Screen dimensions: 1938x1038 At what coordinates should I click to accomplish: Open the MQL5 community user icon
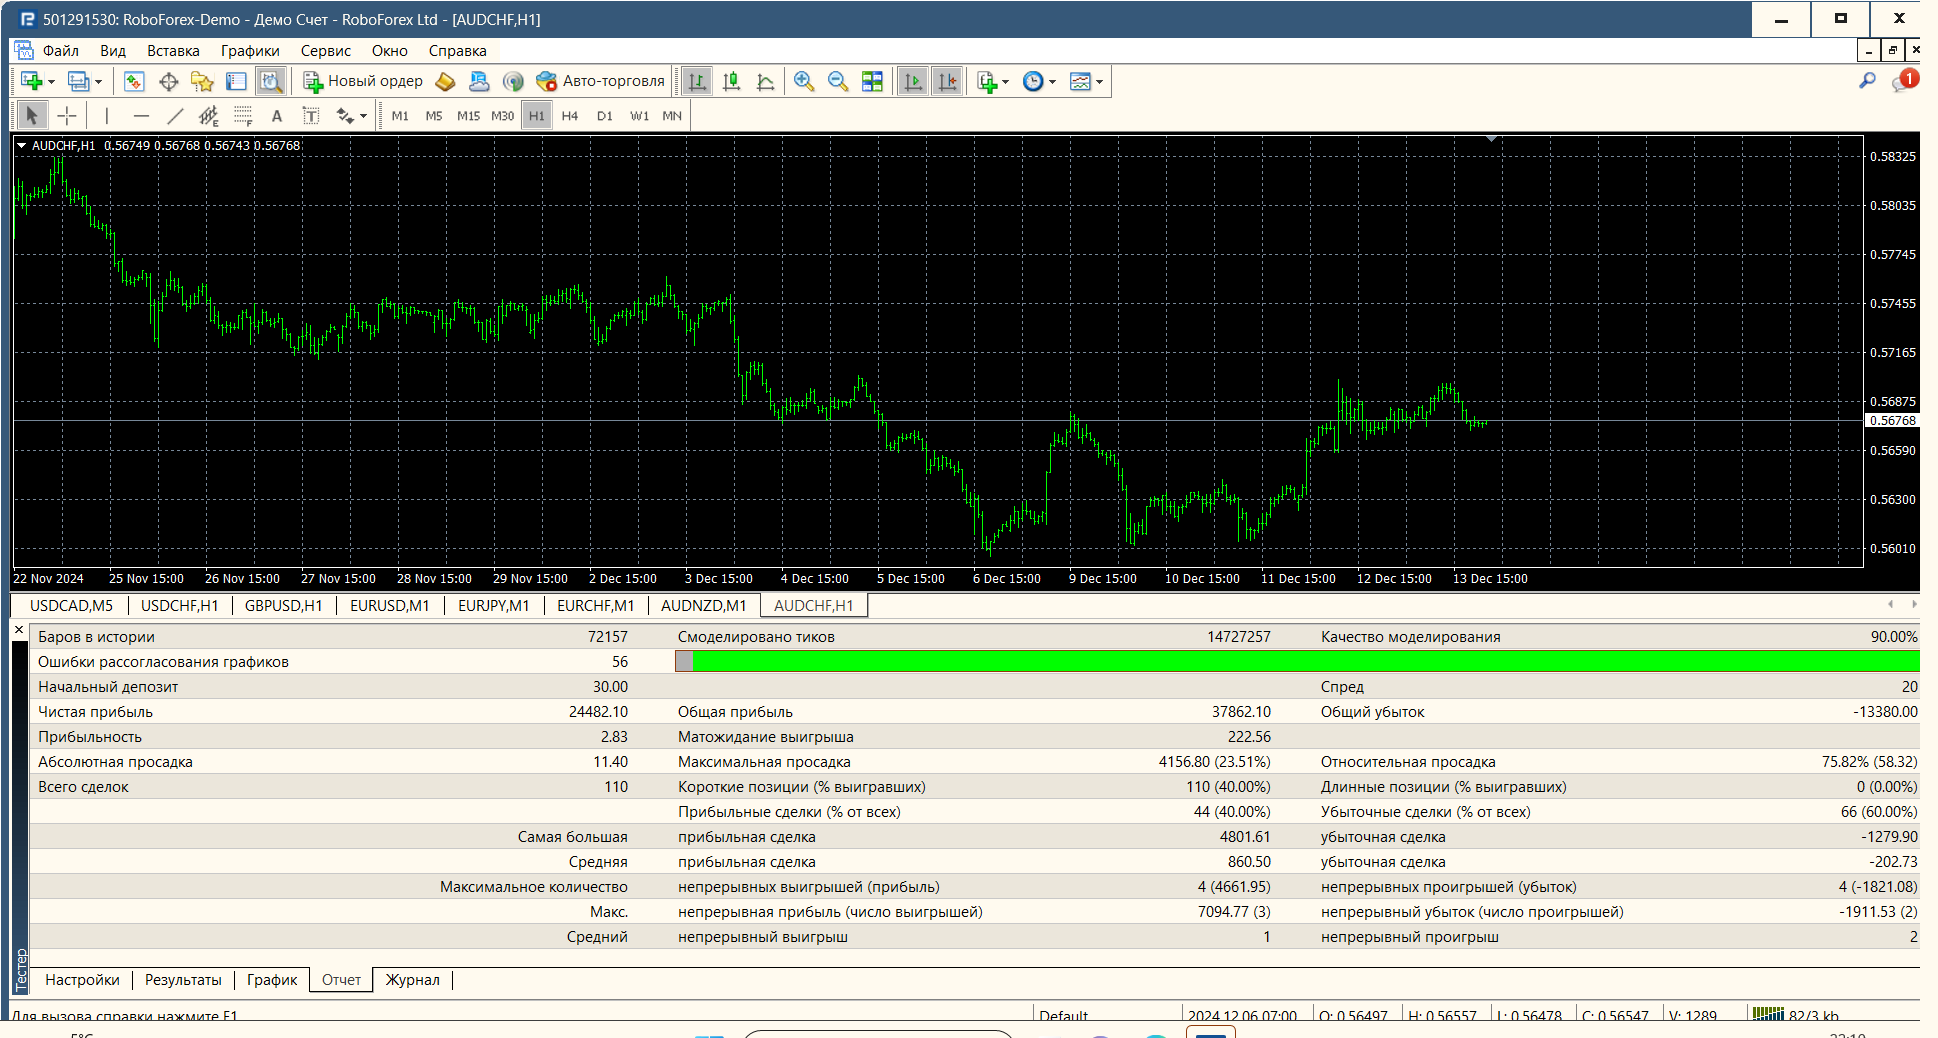tap(479, 81)
